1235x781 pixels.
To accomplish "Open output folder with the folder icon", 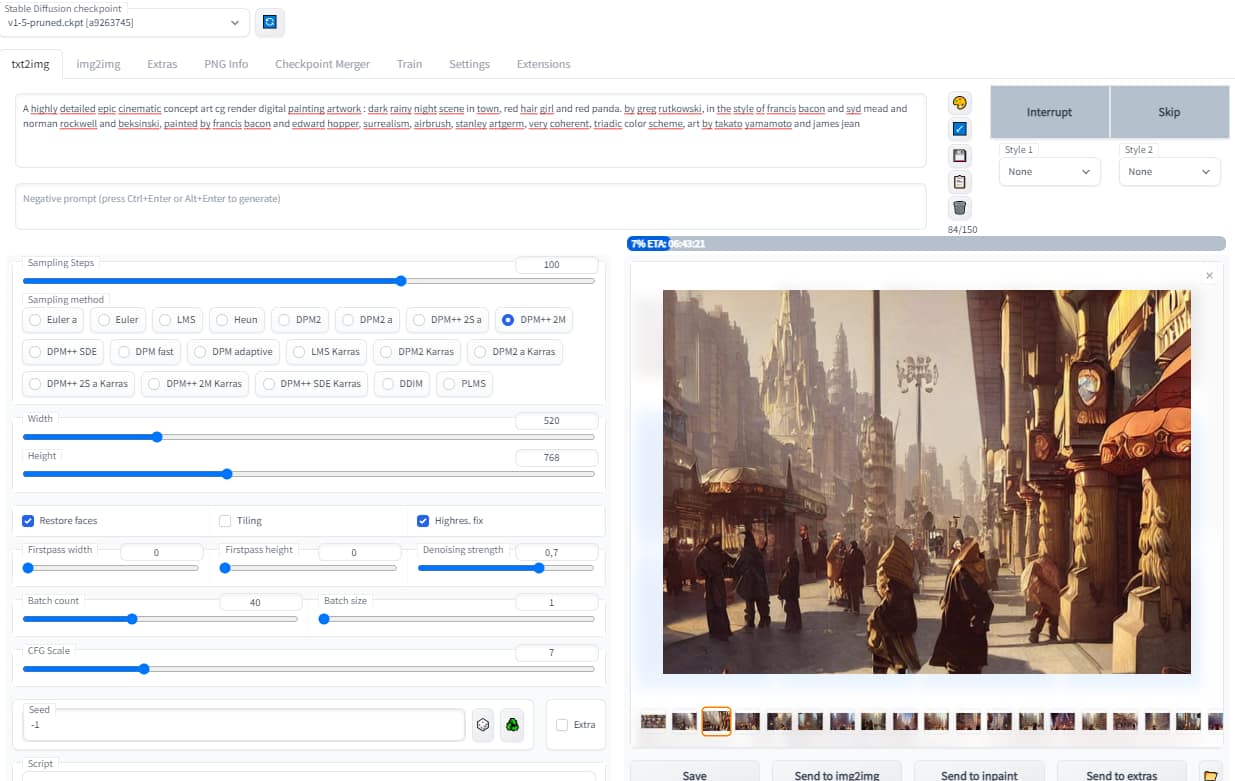I will (1210, 775).
